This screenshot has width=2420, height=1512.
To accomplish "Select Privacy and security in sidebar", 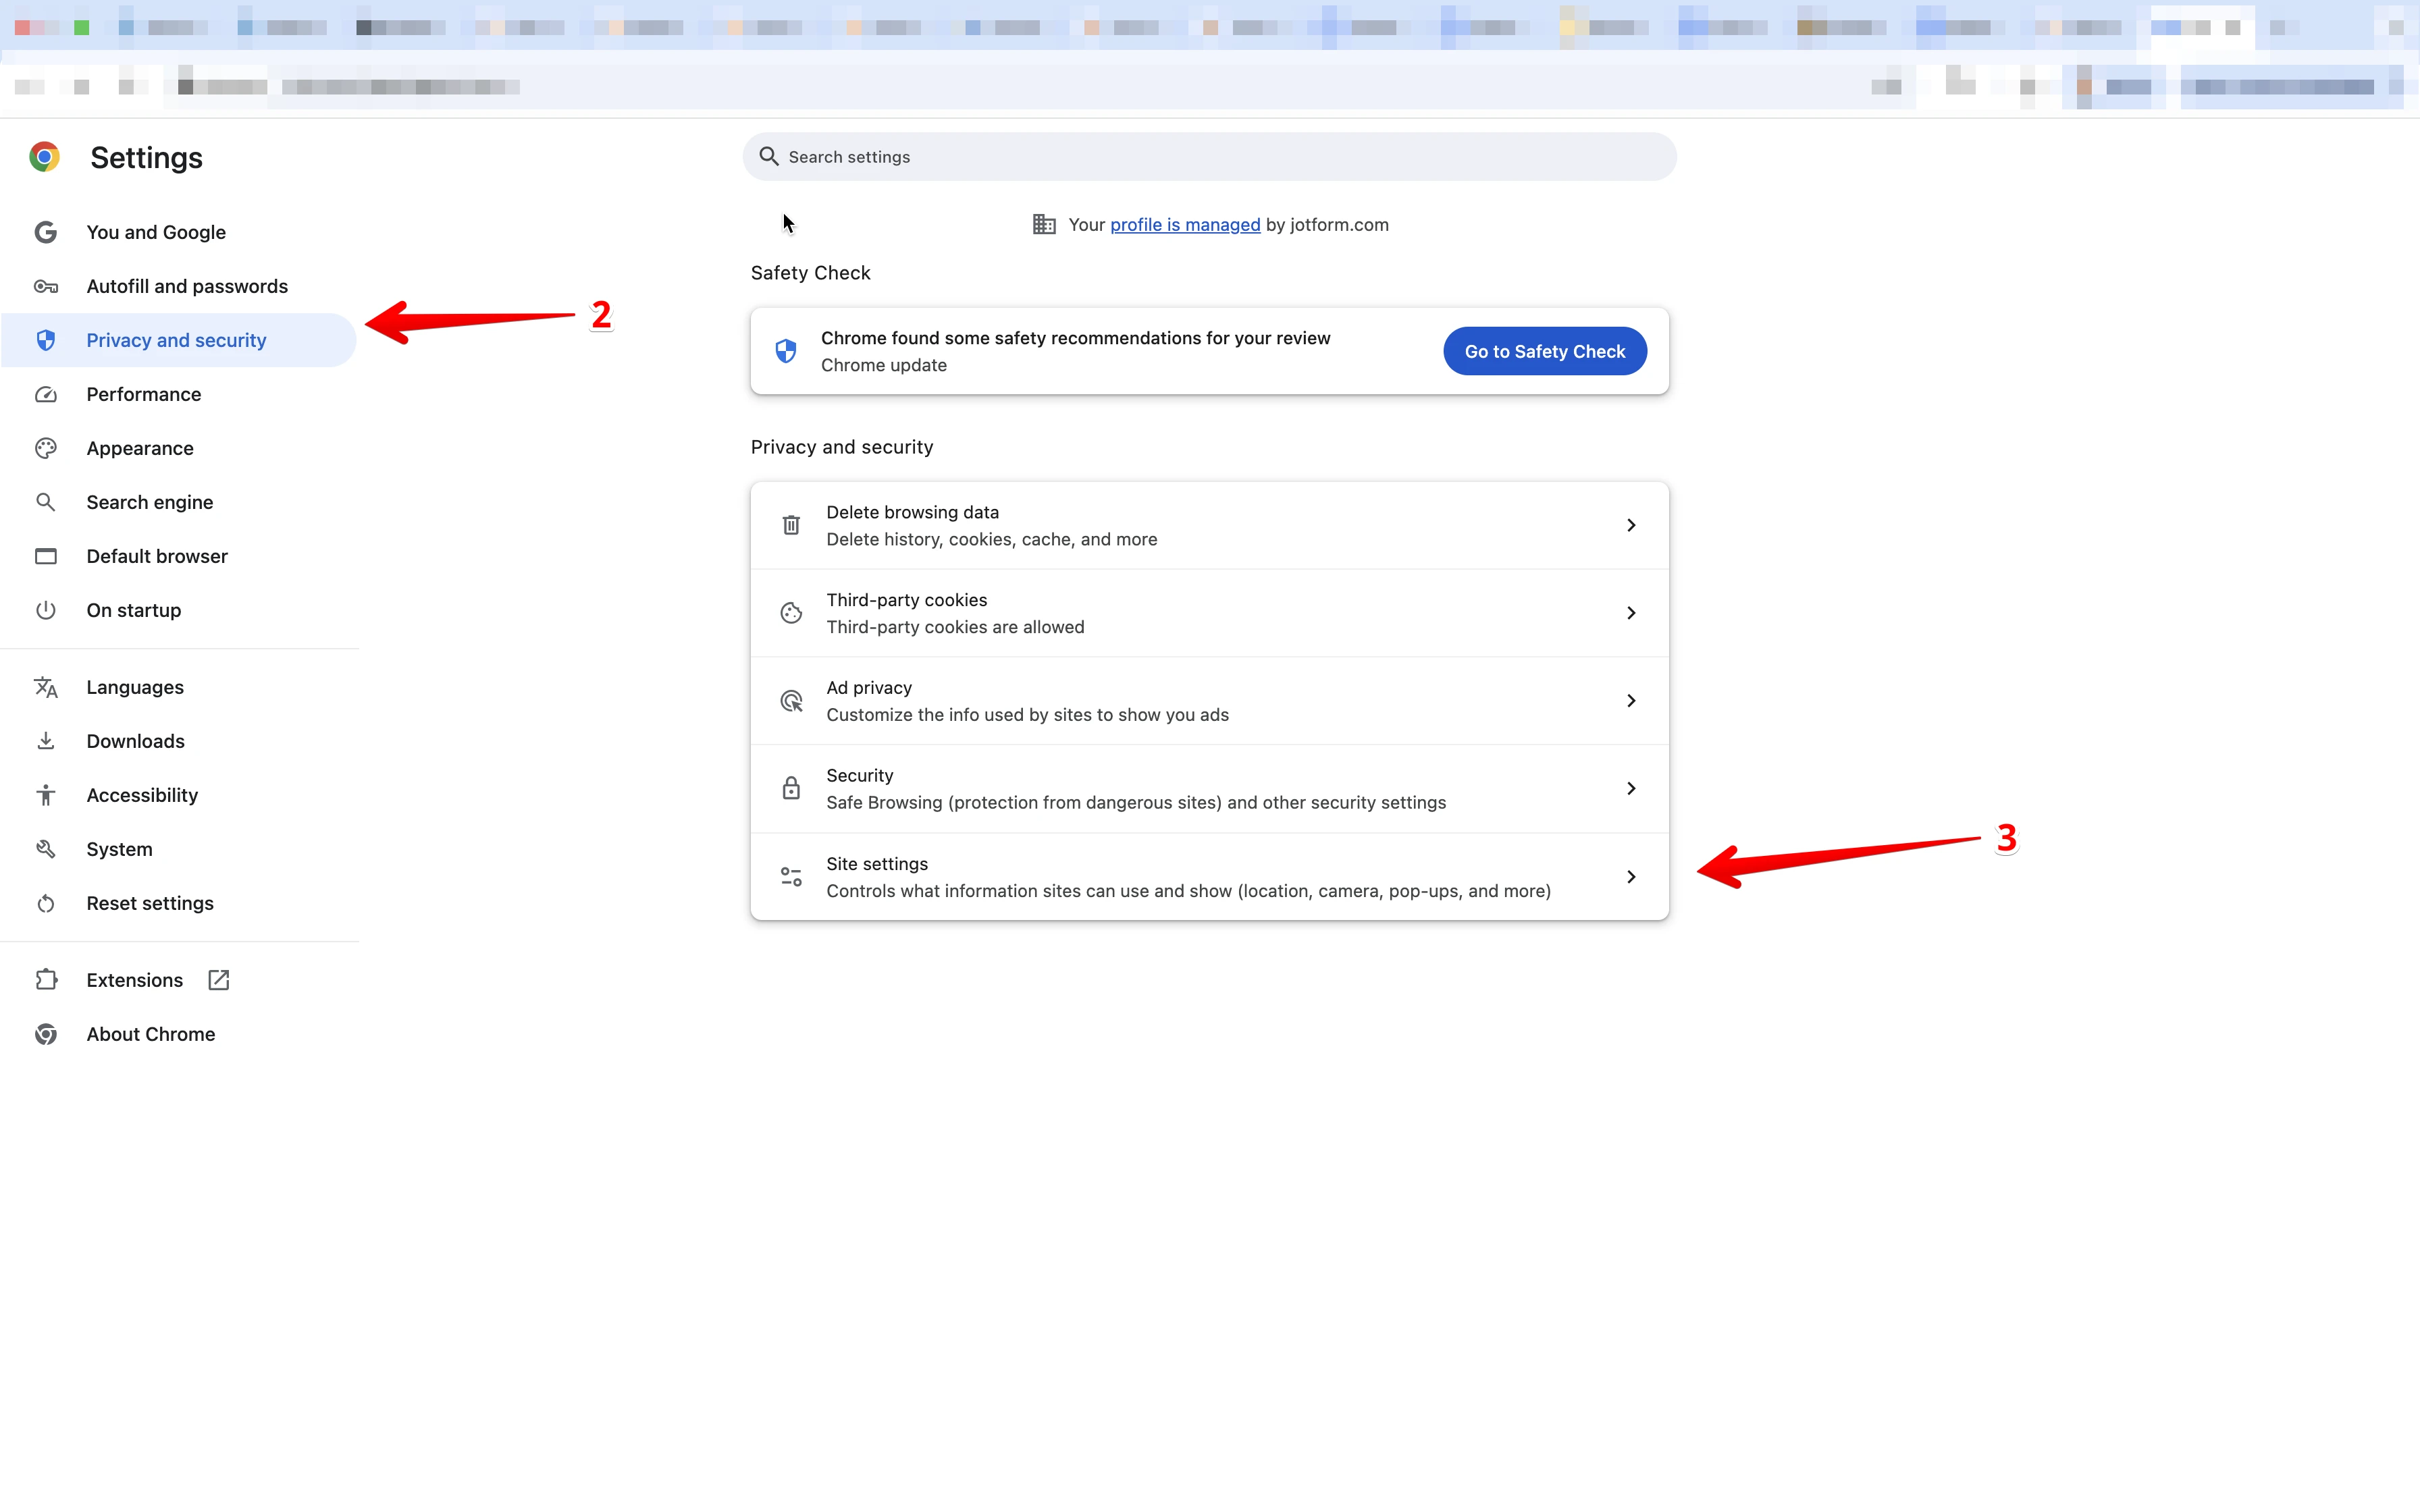I will coord(176,340).
